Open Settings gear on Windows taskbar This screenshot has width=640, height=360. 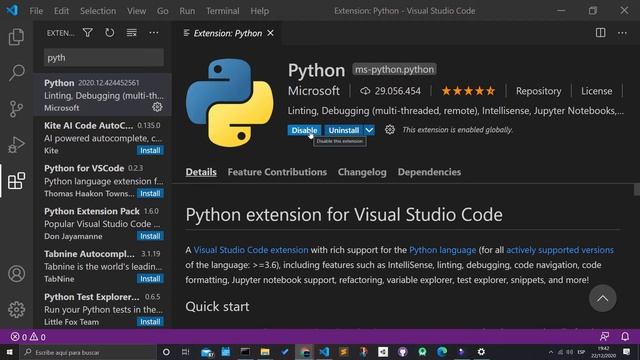tap(481, 352)
